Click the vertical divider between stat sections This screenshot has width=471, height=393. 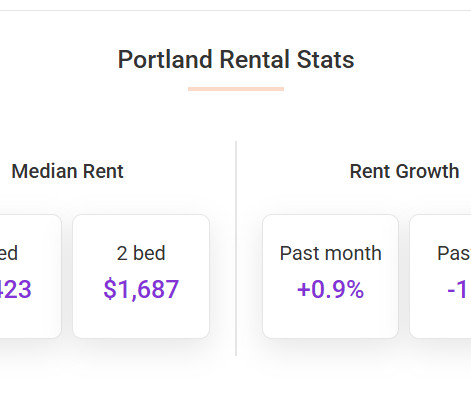coord(236,248)
